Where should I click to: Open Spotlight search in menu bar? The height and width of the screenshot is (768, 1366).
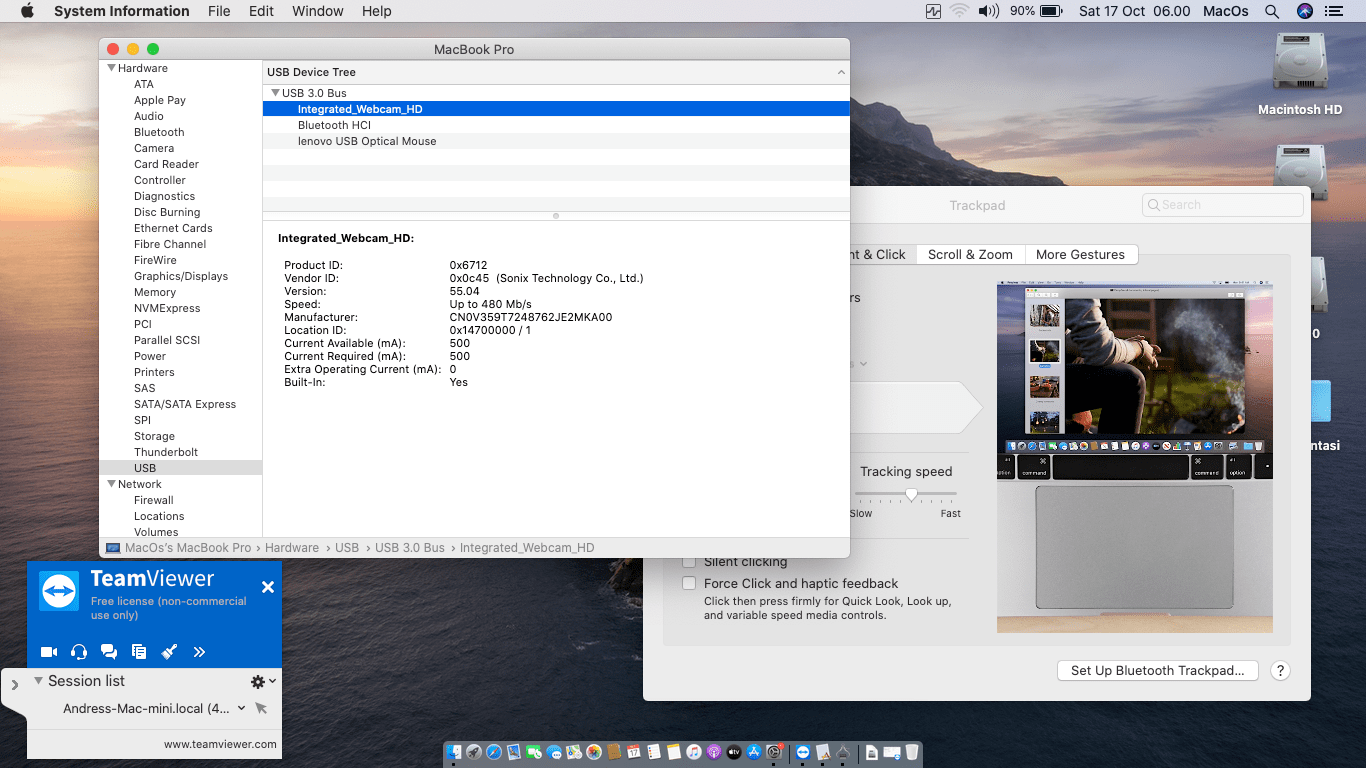[1272, 11]
